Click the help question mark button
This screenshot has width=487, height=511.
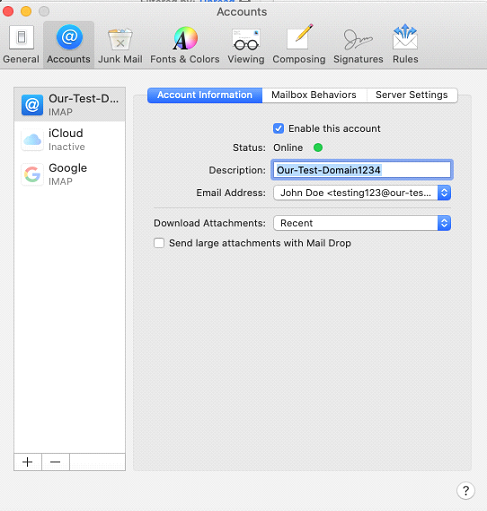(x=465, y=490)
